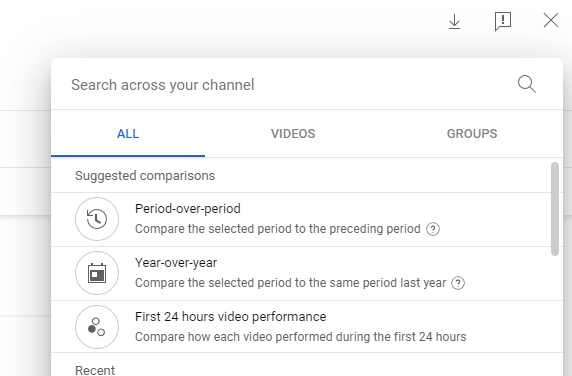
Task: Click the Recent section heading
Action: tap(95, 370)
